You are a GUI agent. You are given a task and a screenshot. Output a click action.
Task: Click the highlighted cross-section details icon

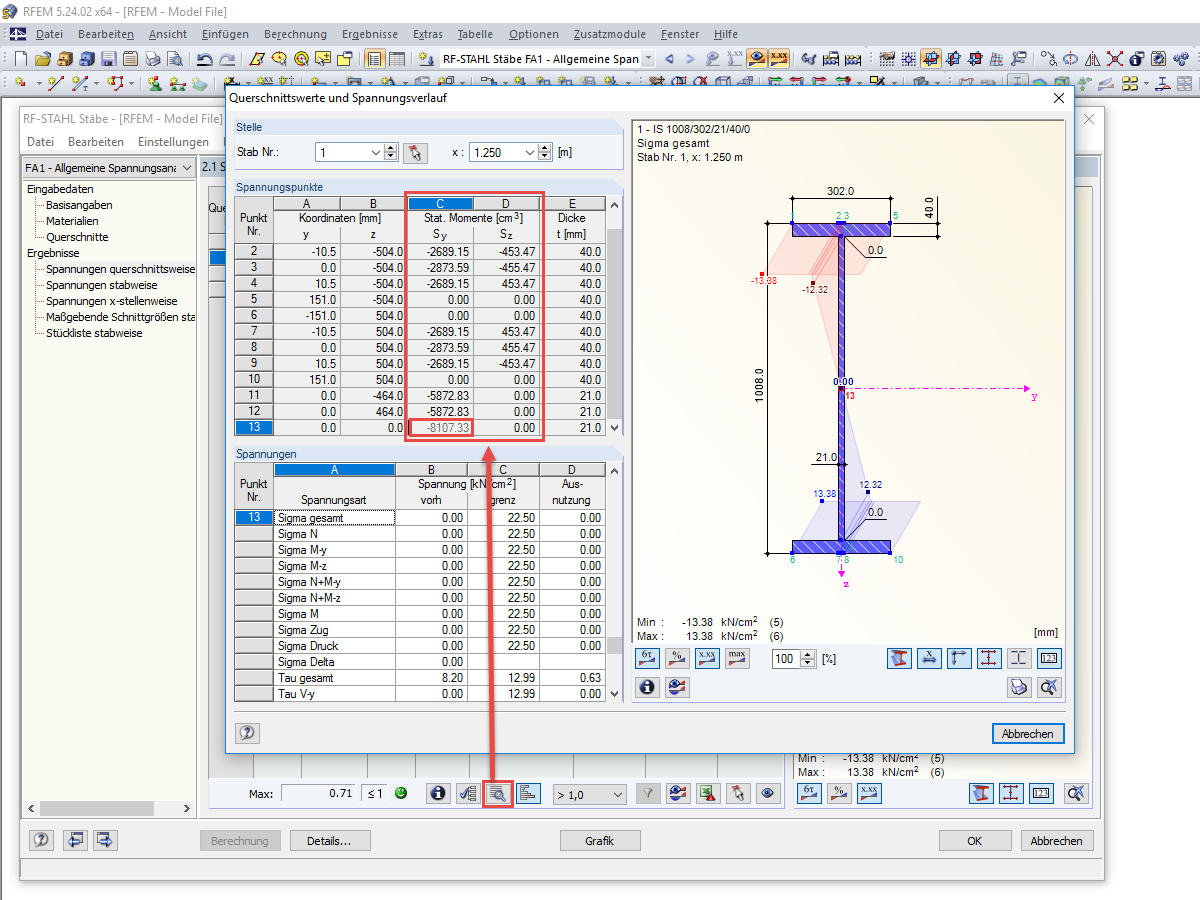coord(497,794)
